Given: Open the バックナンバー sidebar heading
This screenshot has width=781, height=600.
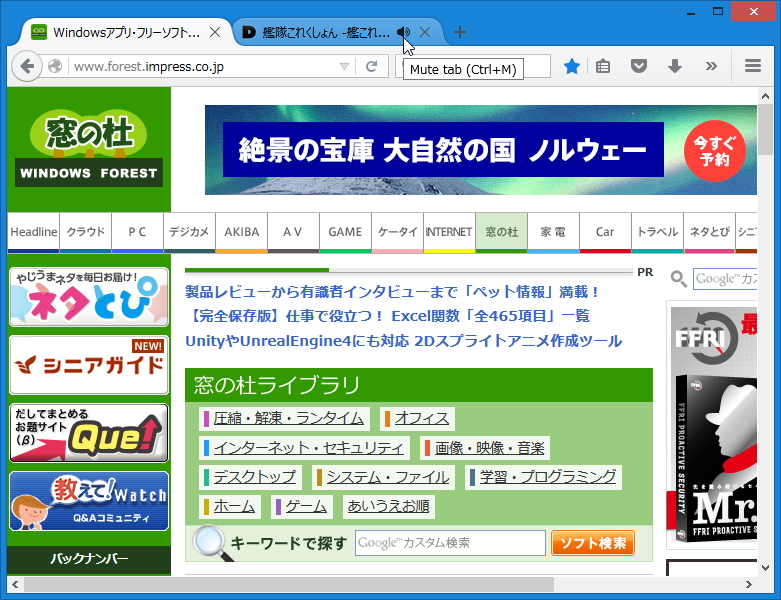Looking at the screenshot, I should 89,559.
